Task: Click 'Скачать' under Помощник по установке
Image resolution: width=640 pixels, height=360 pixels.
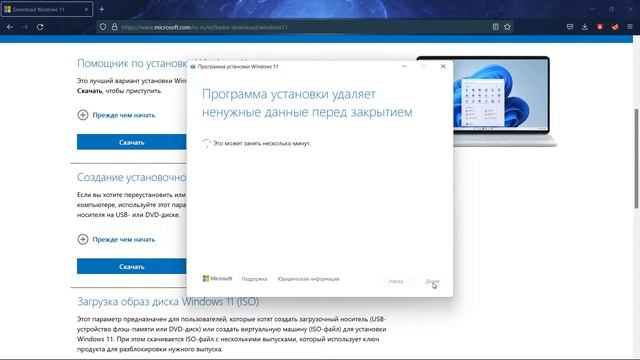Action: pyautogui.click(x=131, y=142)
